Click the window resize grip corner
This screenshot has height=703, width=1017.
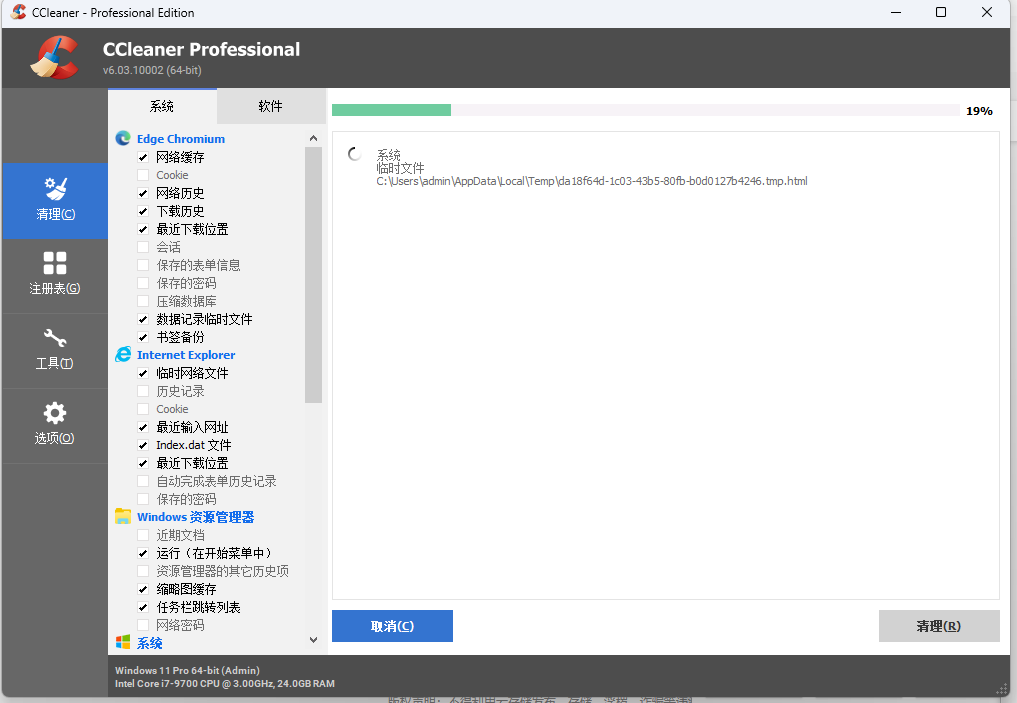pos(1002,689)
